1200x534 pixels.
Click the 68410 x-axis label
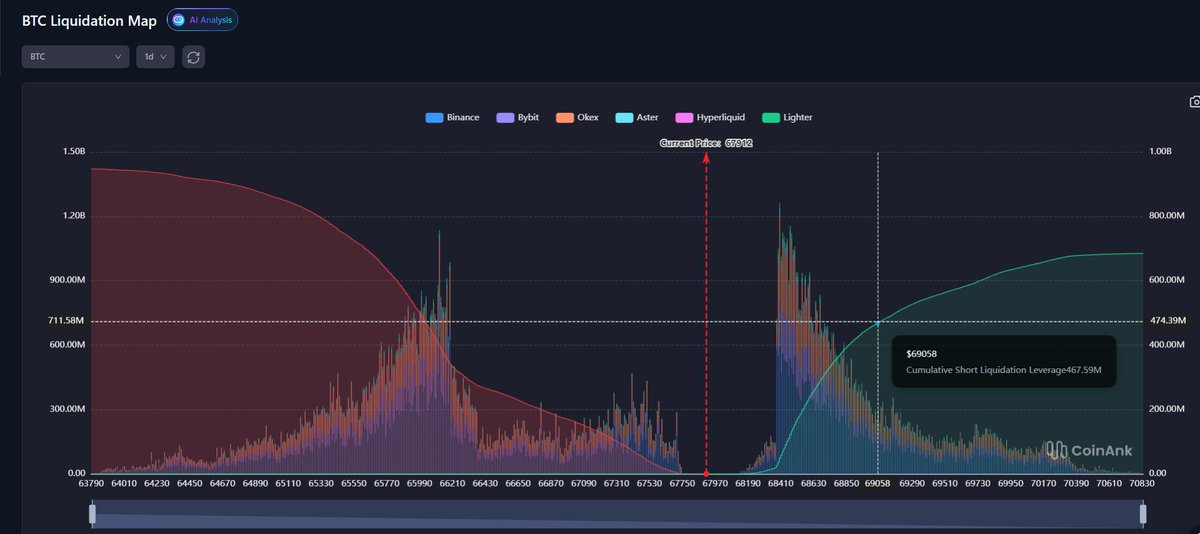coord(779,484)
